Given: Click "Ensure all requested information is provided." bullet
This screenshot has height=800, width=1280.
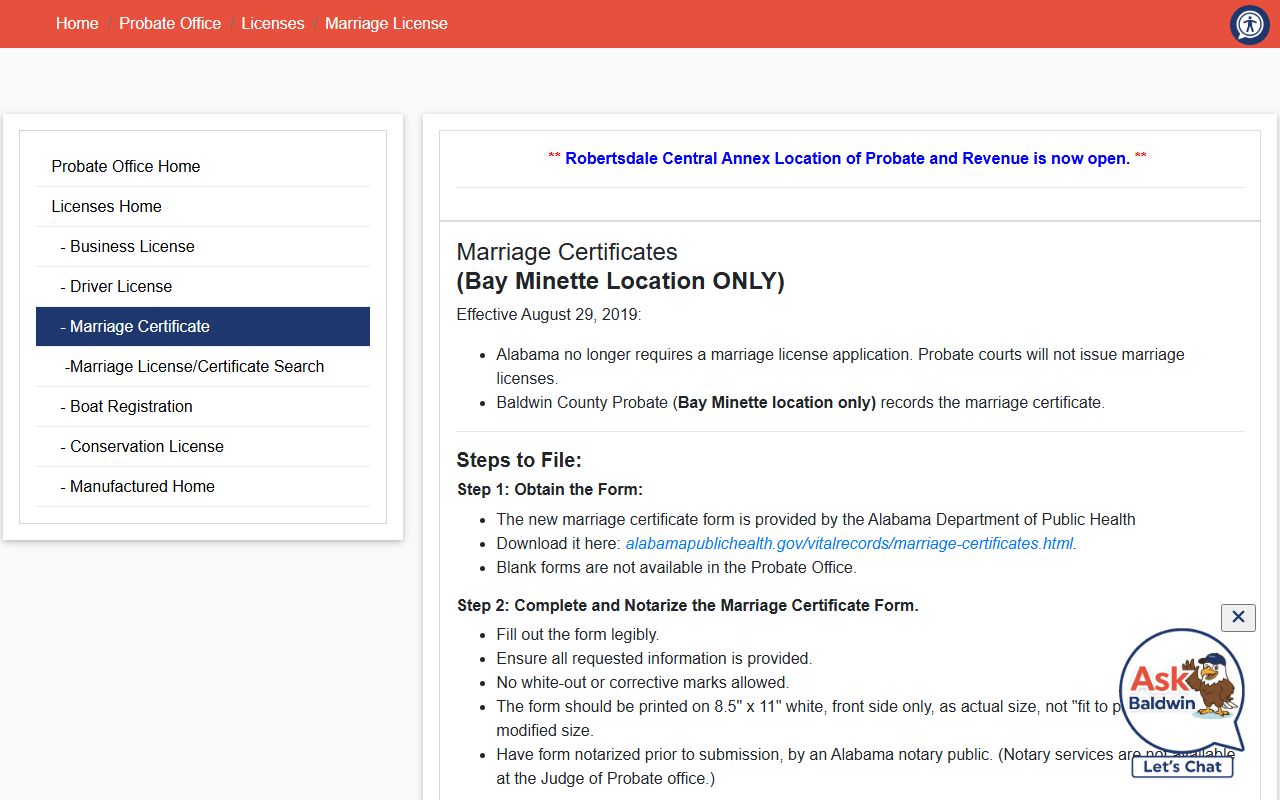Looking at the screenshot, I should tap(654, 658).
